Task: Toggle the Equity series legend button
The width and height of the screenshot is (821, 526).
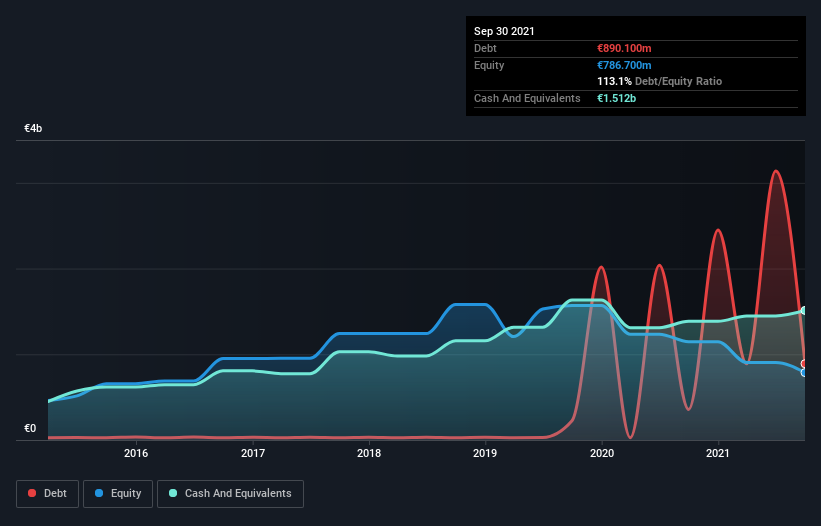Action: [x=118, y=494]
